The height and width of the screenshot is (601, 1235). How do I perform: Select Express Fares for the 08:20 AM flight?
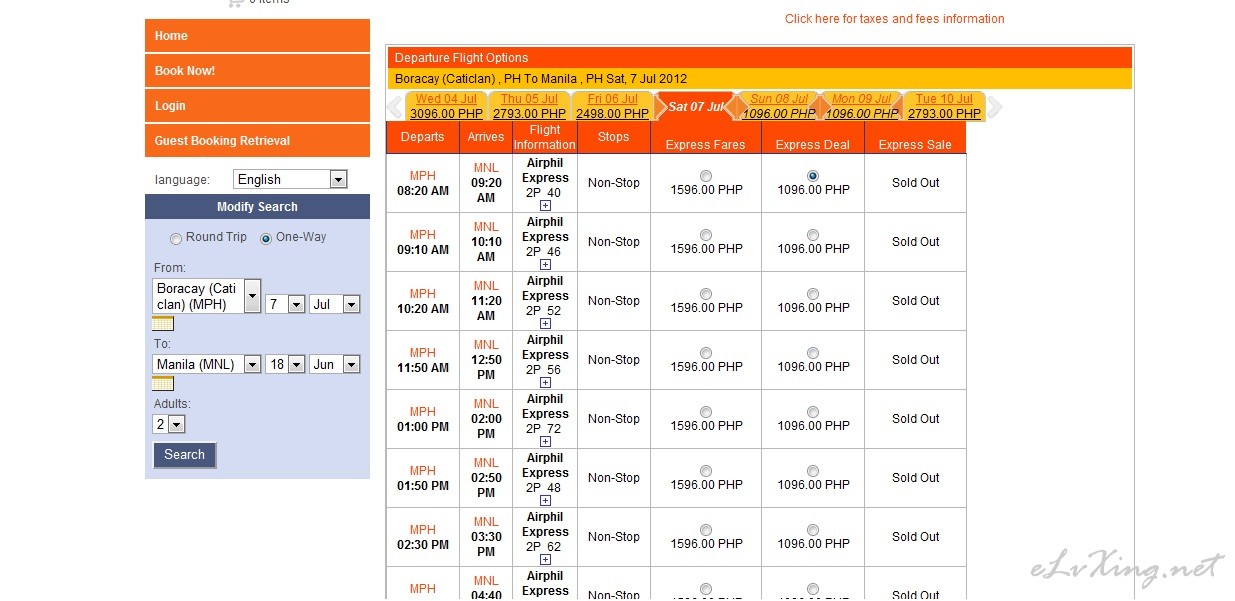[706, 176]
